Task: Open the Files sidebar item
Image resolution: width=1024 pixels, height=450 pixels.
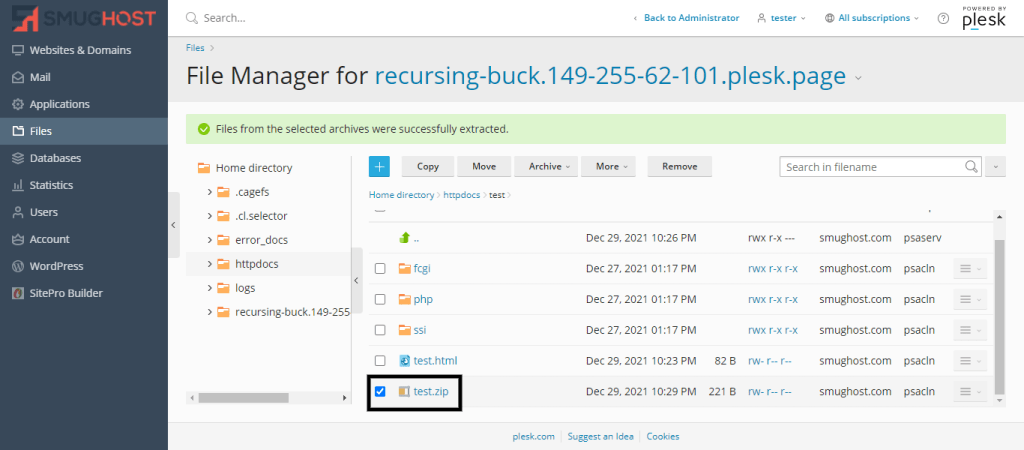Action: coord(84,131)
